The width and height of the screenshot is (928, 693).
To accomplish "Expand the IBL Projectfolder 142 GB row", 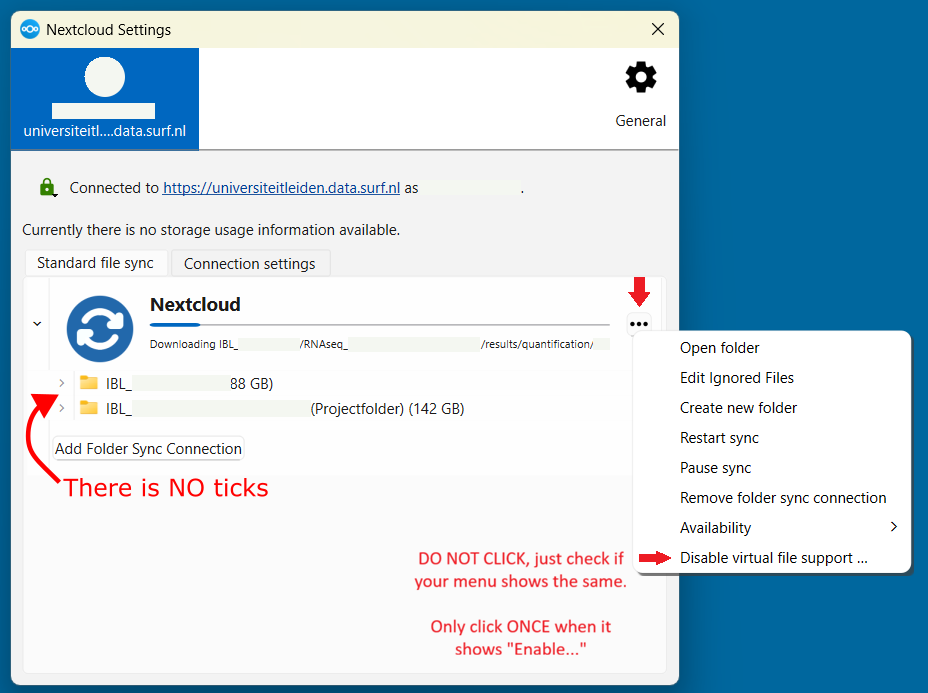I will point(62,408).
